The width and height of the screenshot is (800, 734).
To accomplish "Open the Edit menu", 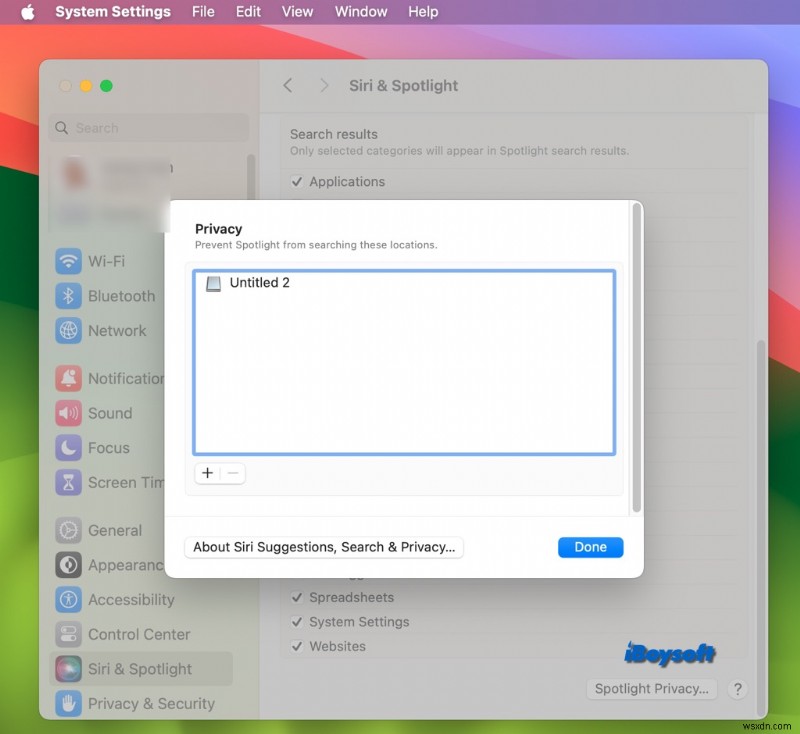I will 248,12.
